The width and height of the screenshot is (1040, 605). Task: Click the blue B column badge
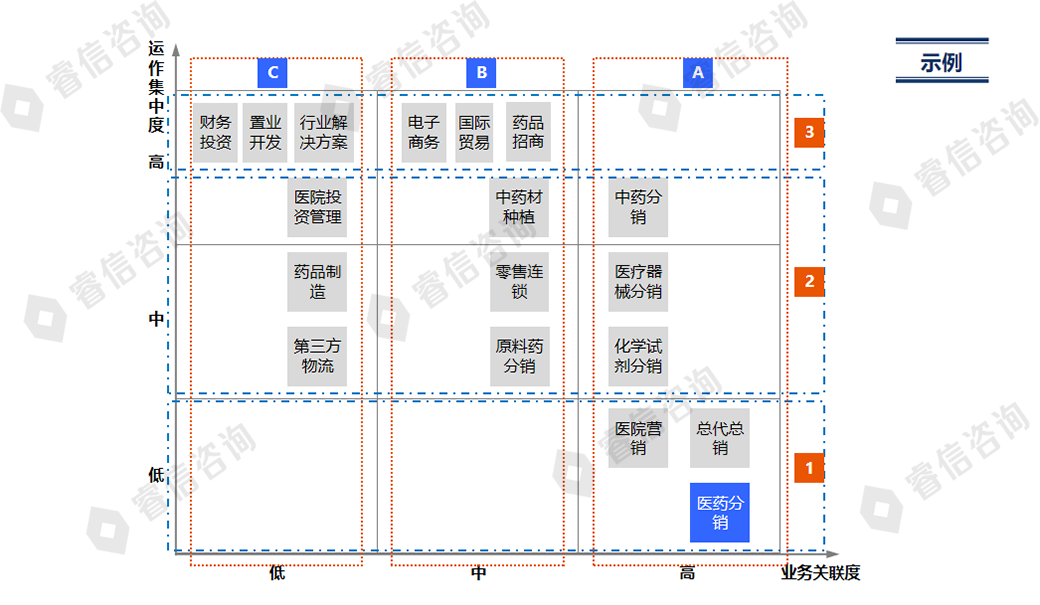pos(481,73)
